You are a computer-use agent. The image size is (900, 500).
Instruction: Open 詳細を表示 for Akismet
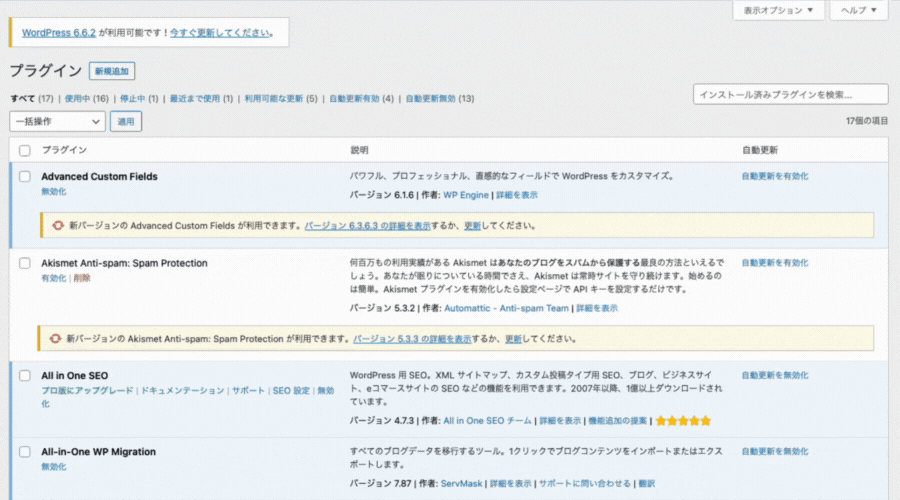(x=597, y=308)
